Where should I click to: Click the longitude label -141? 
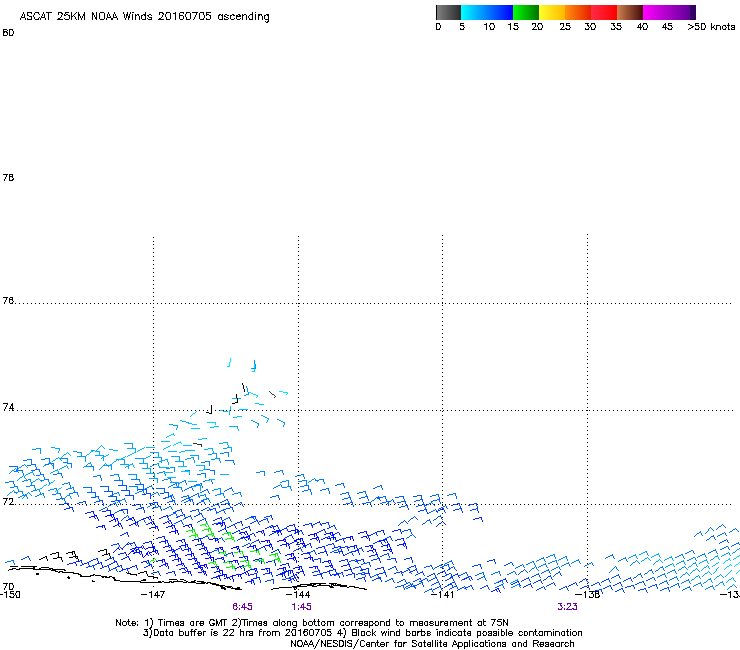pos(443,594)
